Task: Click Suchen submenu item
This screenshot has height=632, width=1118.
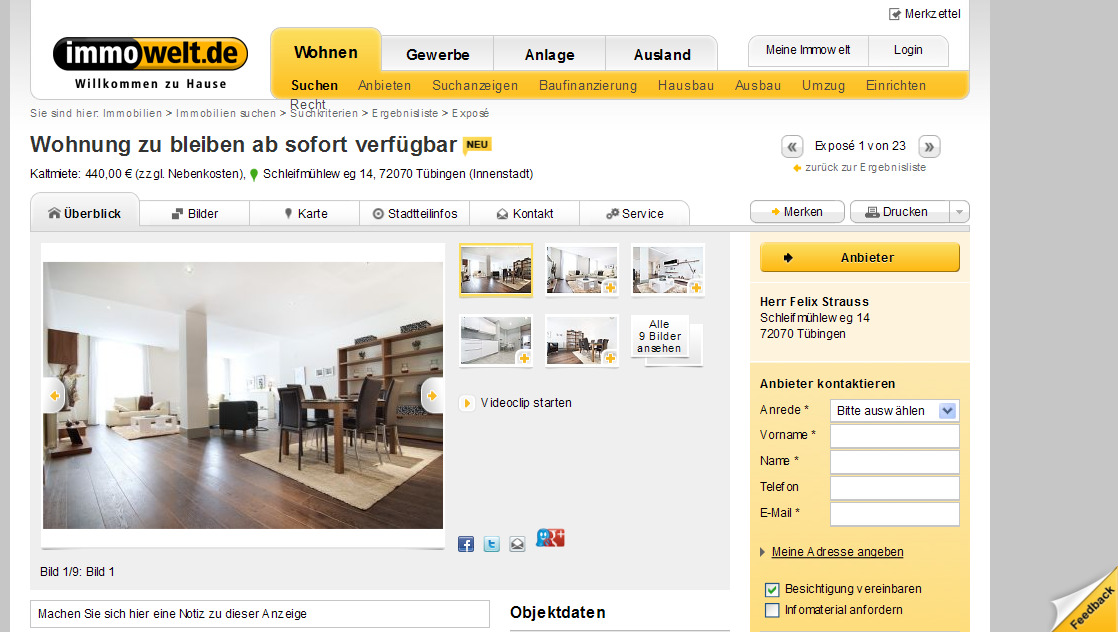Action: (x=314, y=86)
